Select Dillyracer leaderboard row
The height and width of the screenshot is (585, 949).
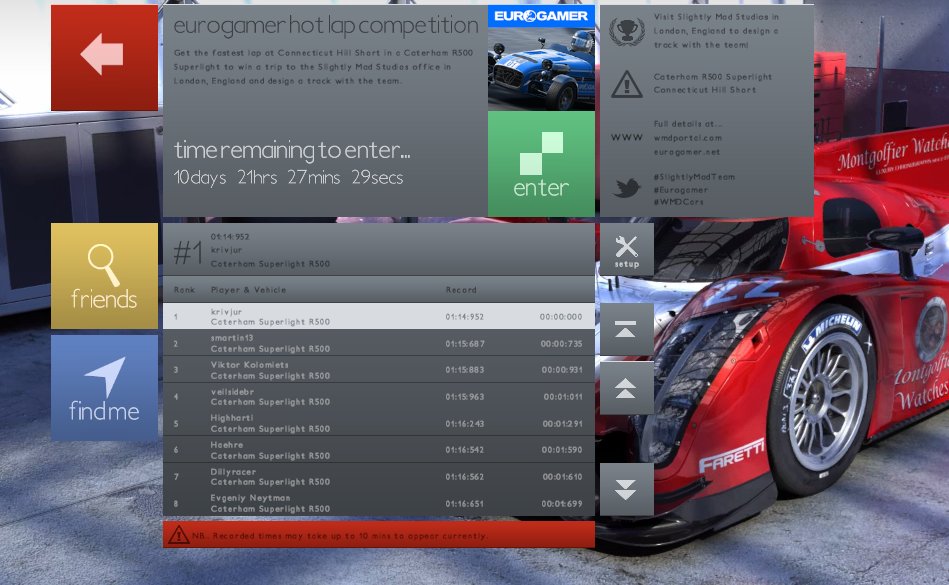click(379, 476)
